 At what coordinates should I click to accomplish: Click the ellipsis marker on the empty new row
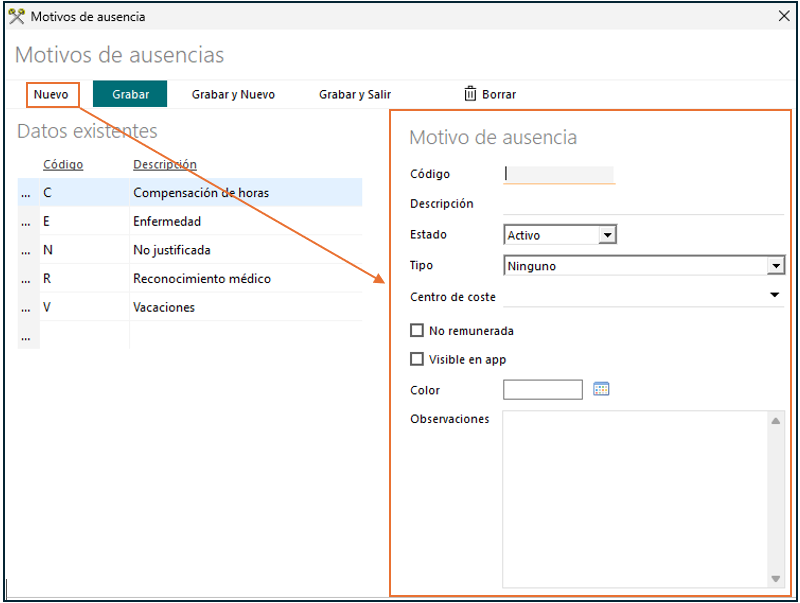[x=28, y=336]
